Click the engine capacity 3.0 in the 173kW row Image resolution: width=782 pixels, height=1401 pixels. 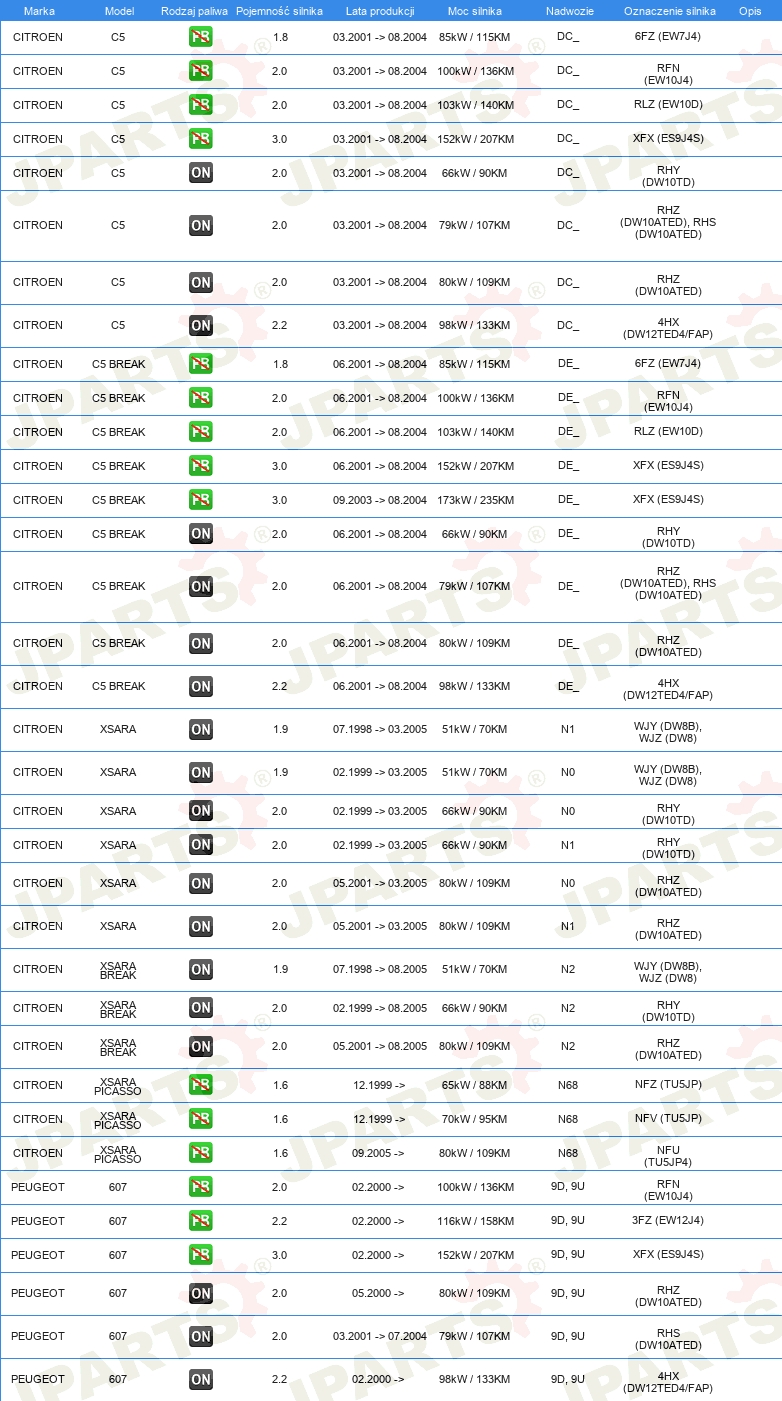[280, 500]
